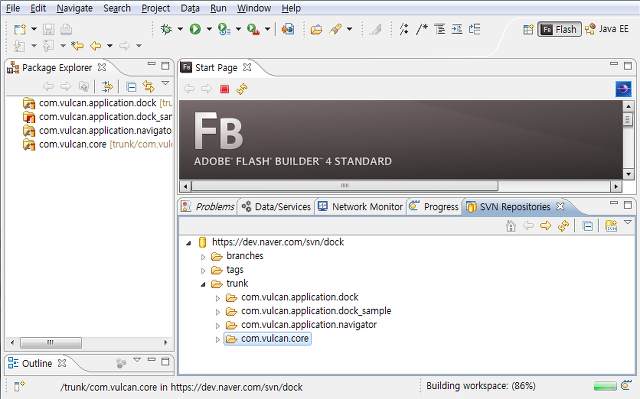Refresh the Start Page browser
The image size is (640, 399).
242,89
